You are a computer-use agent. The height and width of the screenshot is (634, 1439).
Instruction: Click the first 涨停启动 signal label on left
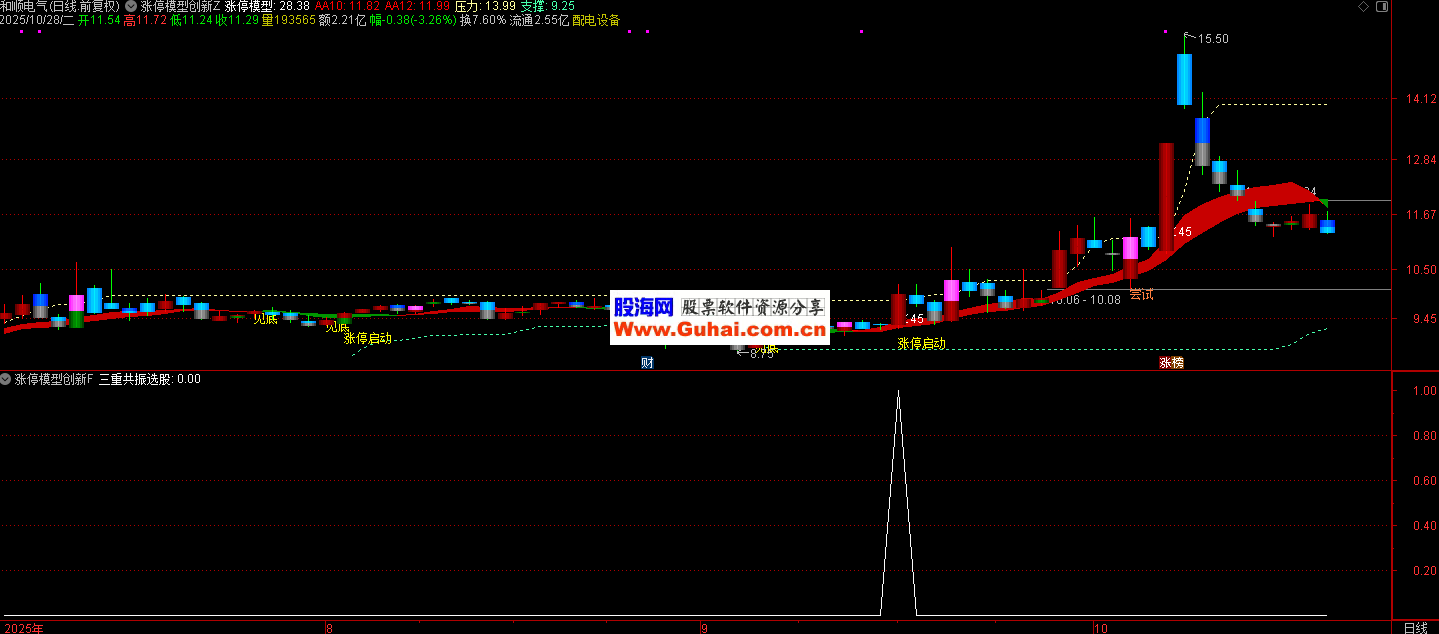367,338
